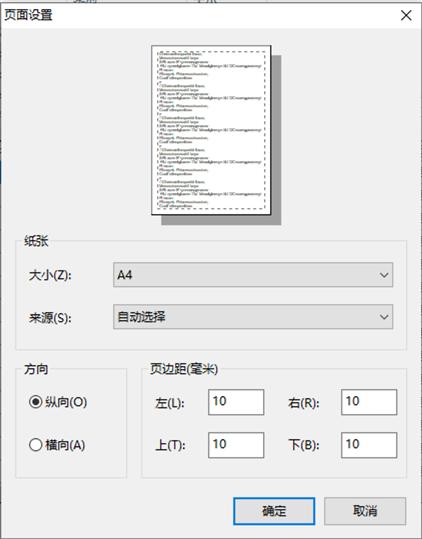The height and width of the screenshot is (539, 422).
Task: Cancel the dialog with 取消 button
Action: pyautogui.click(x=365, y=511)
